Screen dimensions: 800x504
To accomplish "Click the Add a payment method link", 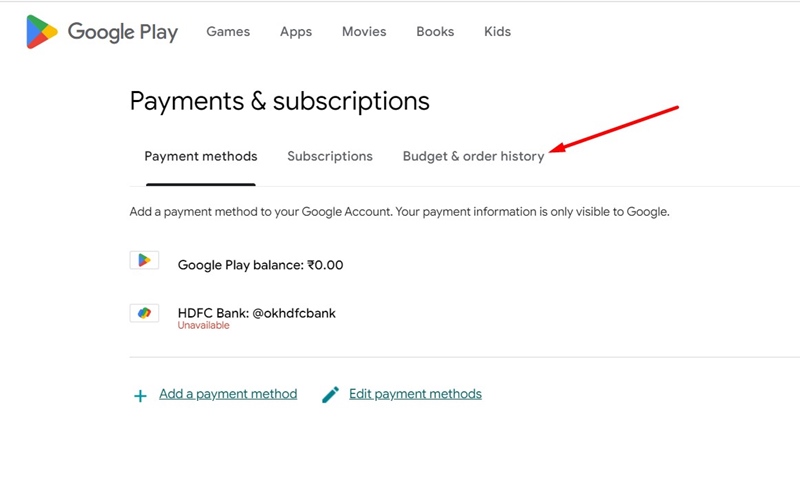I will click(x=228, y=394).
